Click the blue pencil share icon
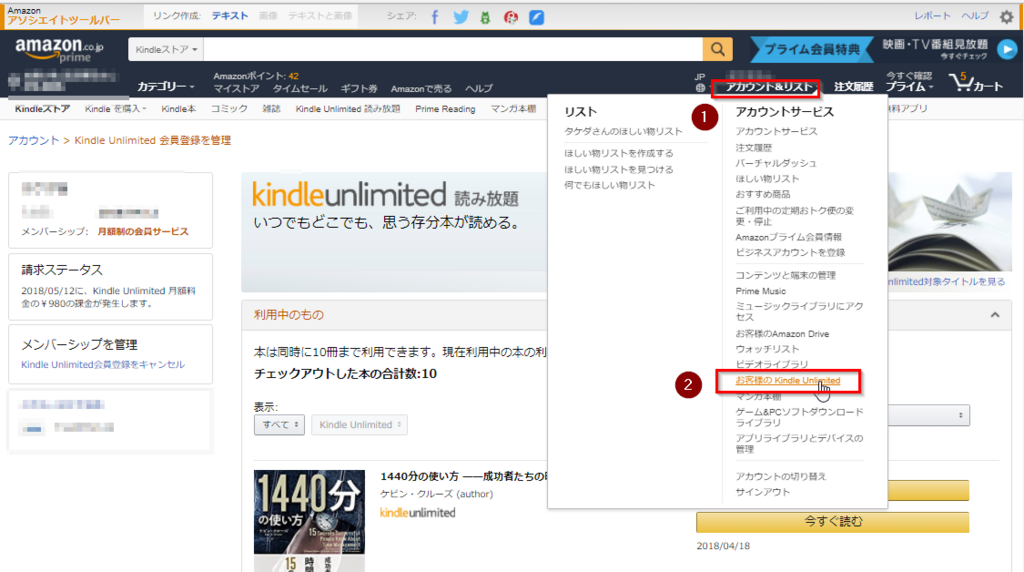Viewport: 1024px width, 572px height. click(x=536, y=18)
